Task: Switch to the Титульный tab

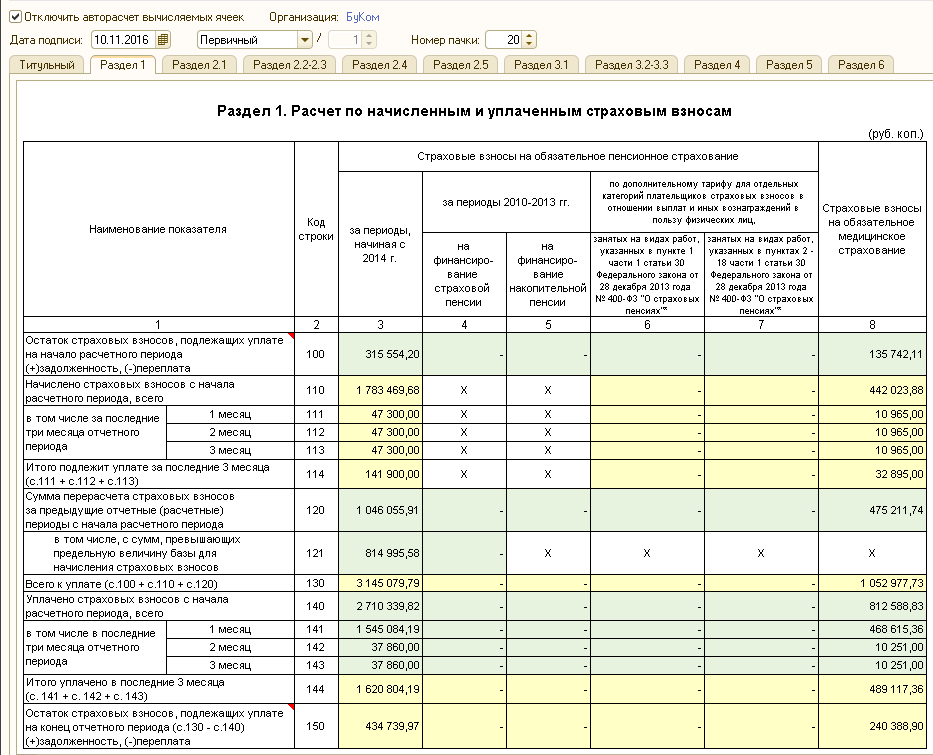Action: tap(47, 65)
